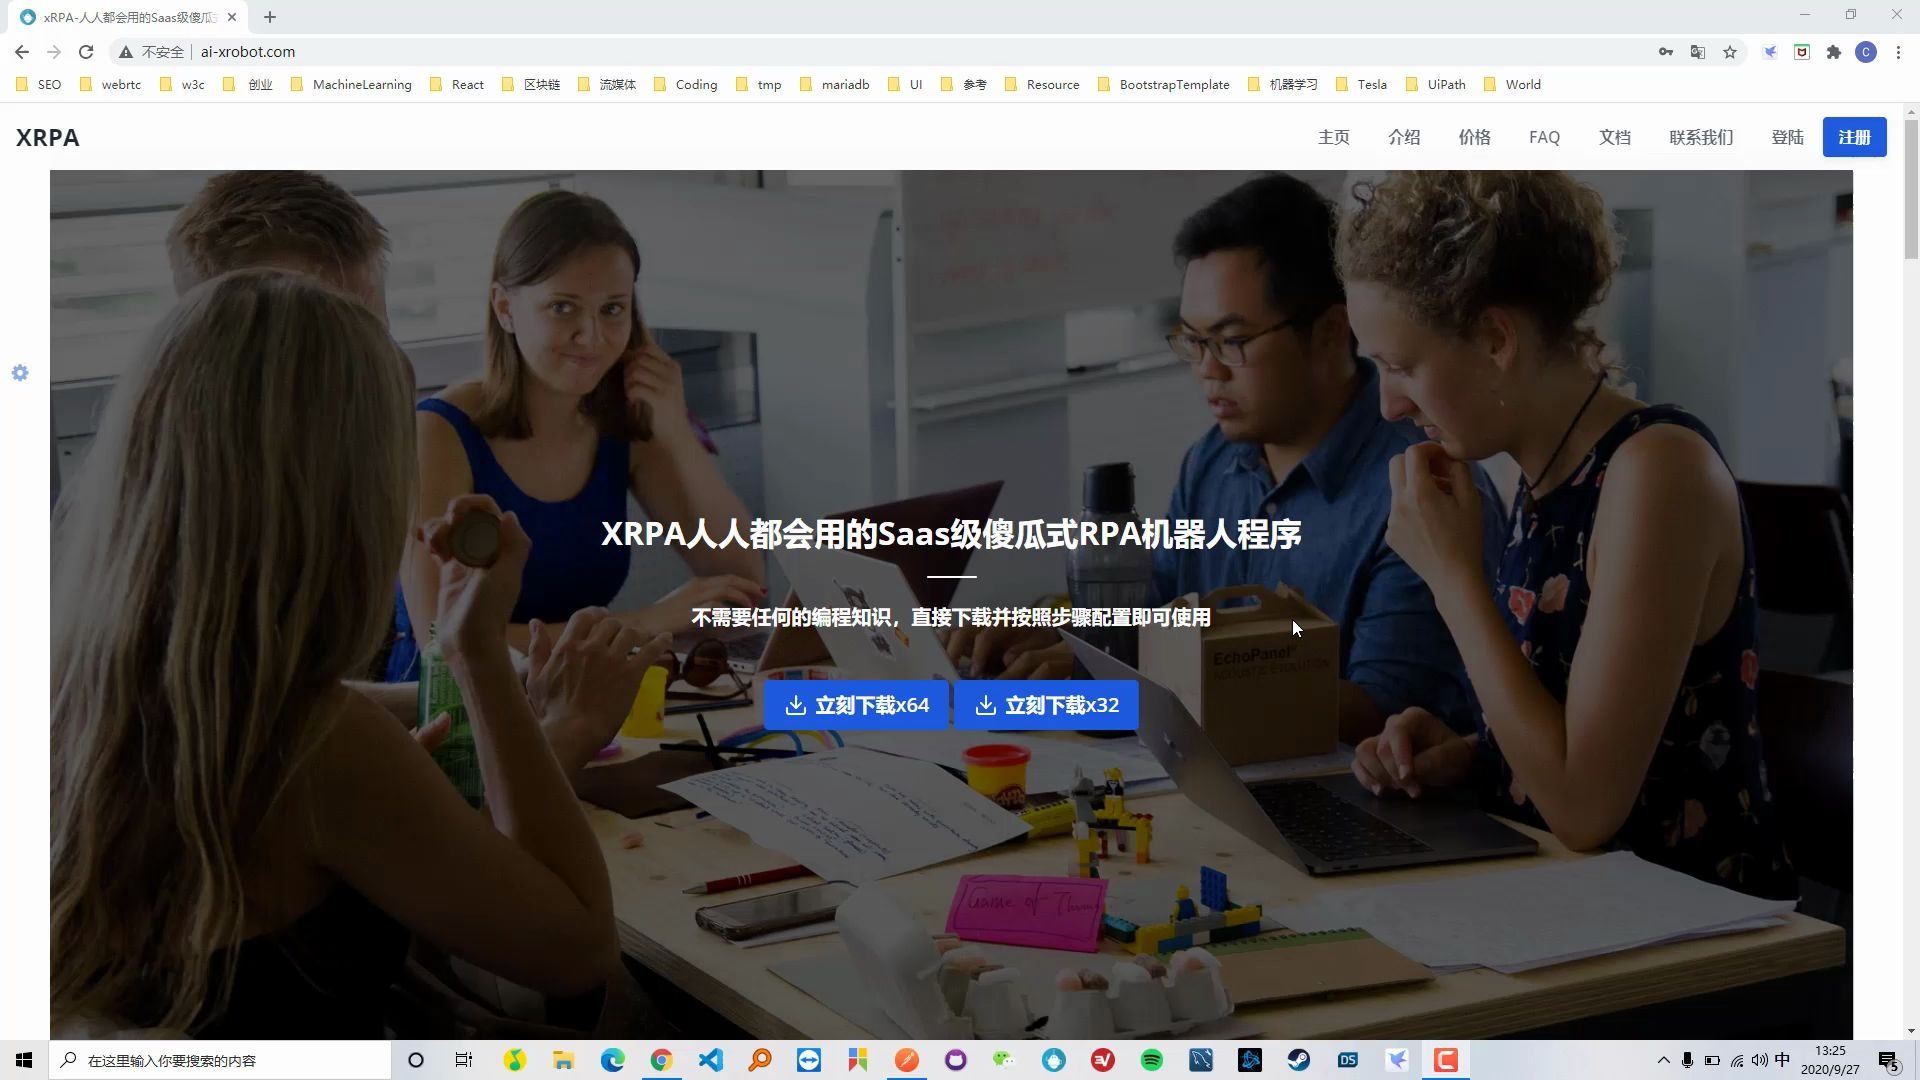Click the 登录 login link
This screenshot has width=1920, height=1080.
point(1788,137)
